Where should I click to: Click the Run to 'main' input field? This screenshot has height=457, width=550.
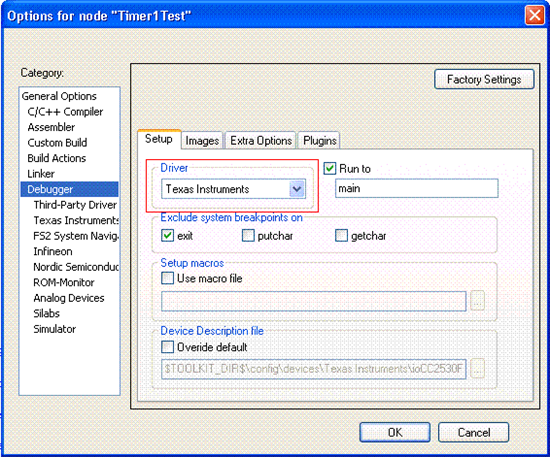point(416,188)
